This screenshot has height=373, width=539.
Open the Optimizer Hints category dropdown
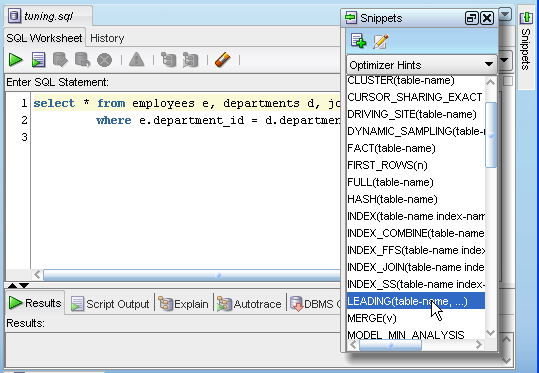[x=422, y=65]
